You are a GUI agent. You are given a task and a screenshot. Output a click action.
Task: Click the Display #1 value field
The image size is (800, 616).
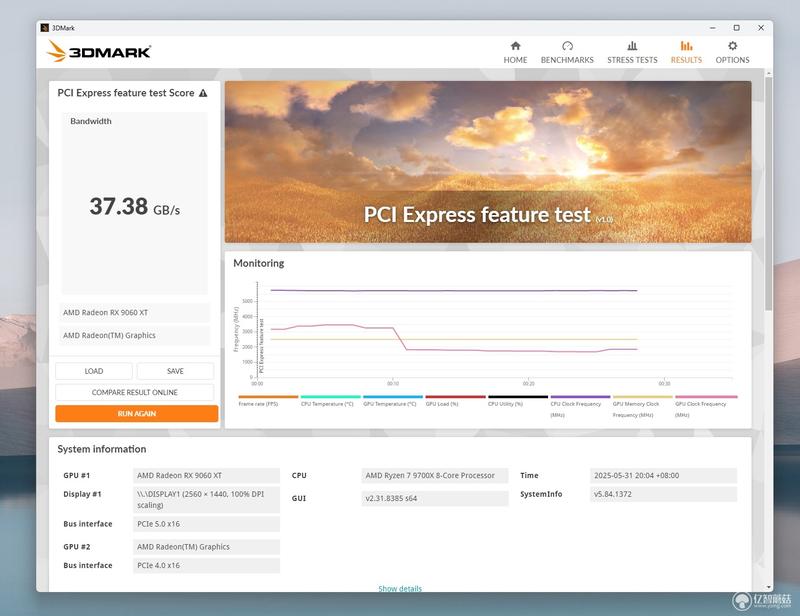[x=206, y=500]
